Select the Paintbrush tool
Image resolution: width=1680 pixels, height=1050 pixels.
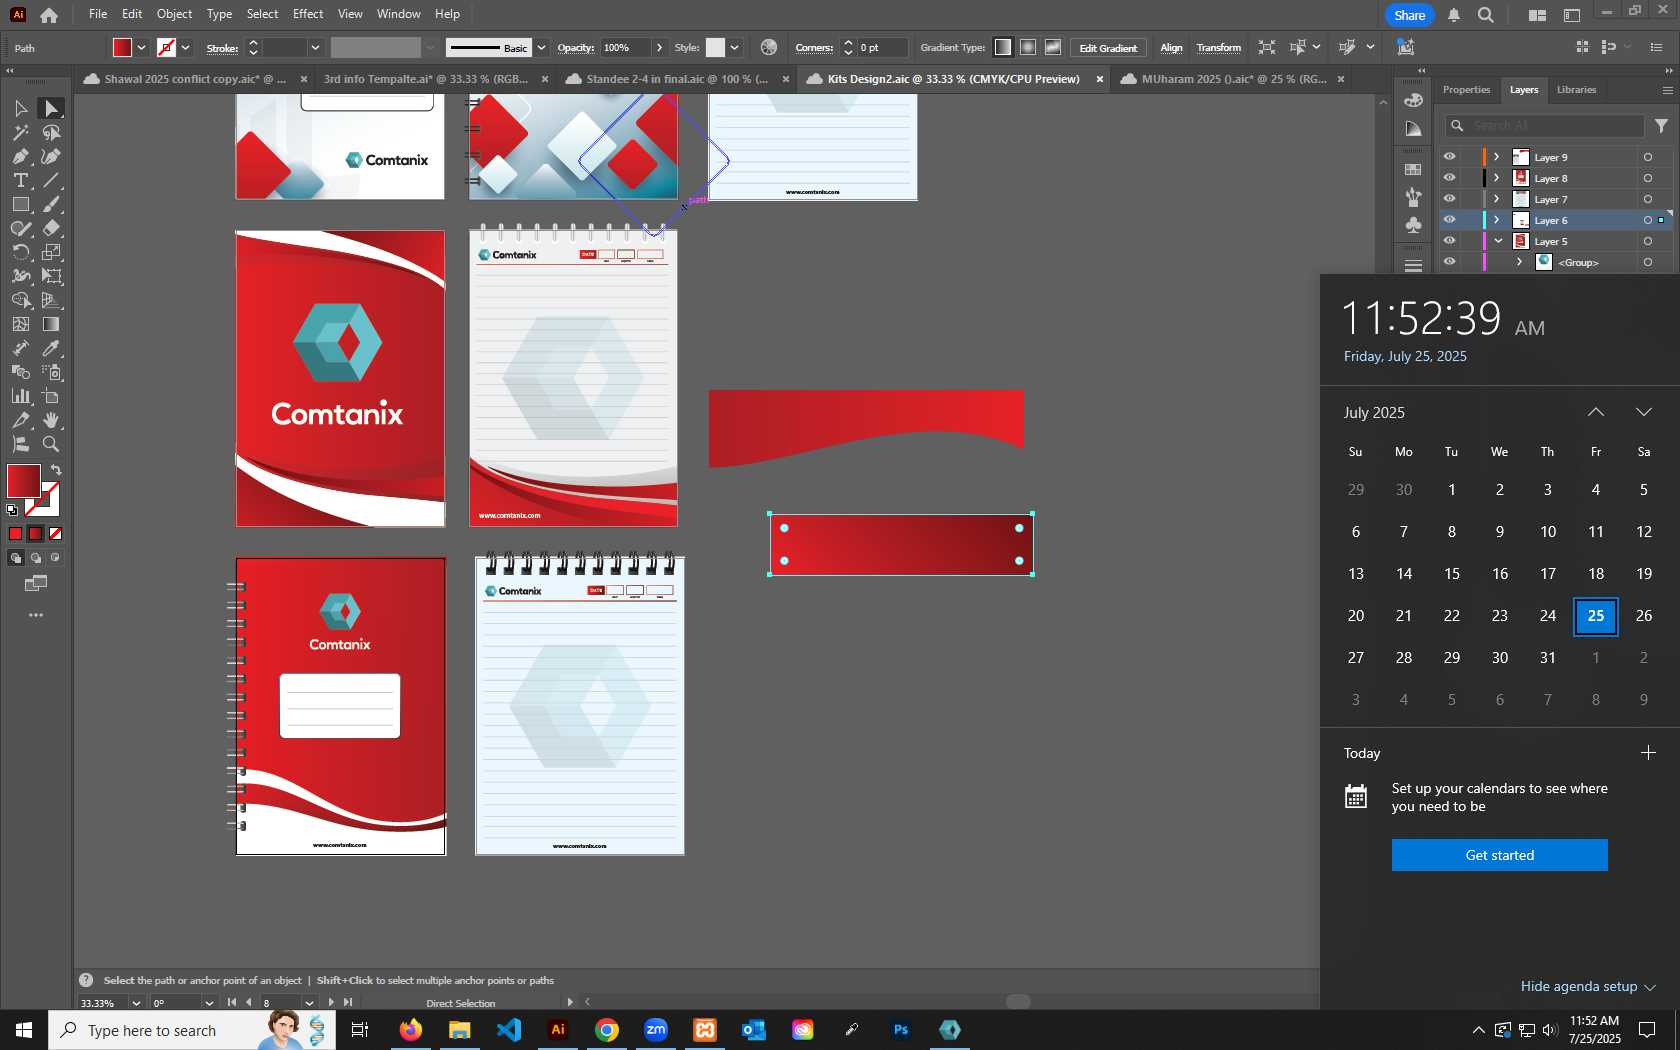pos(51,204)
